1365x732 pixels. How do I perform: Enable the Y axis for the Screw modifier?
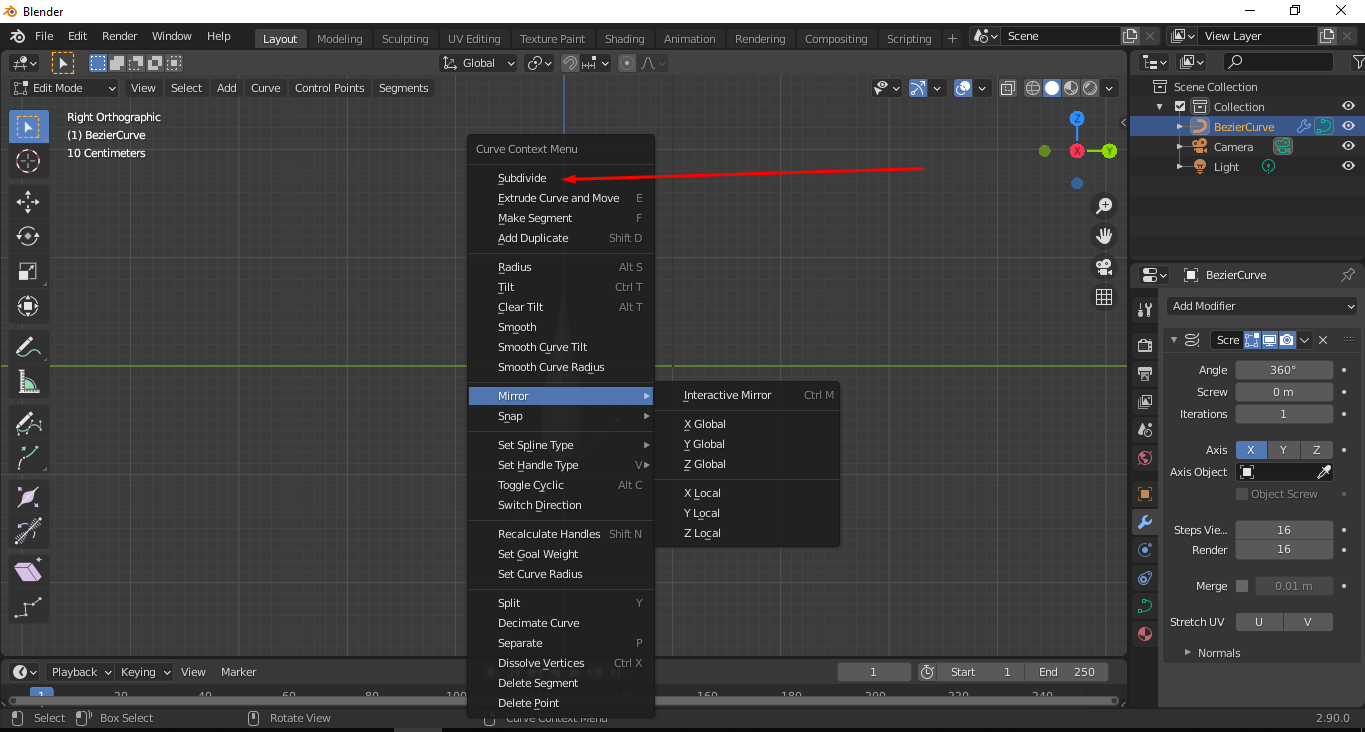click(1284, 450)
